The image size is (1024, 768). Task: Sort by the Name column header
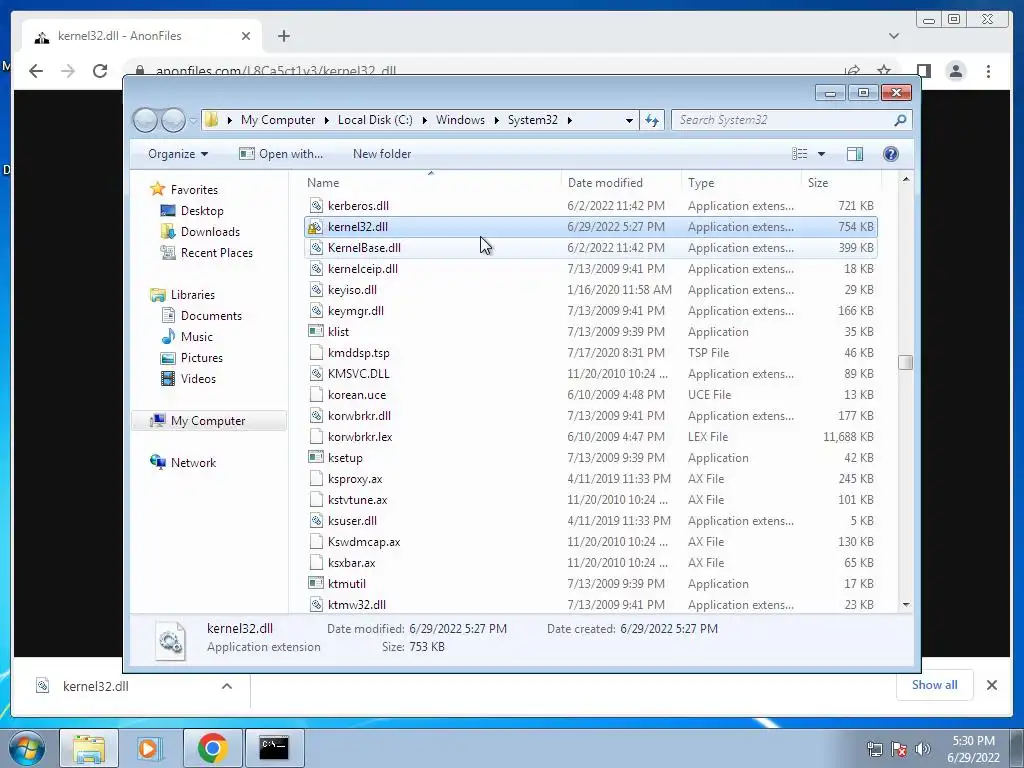(x=431, y=183)
